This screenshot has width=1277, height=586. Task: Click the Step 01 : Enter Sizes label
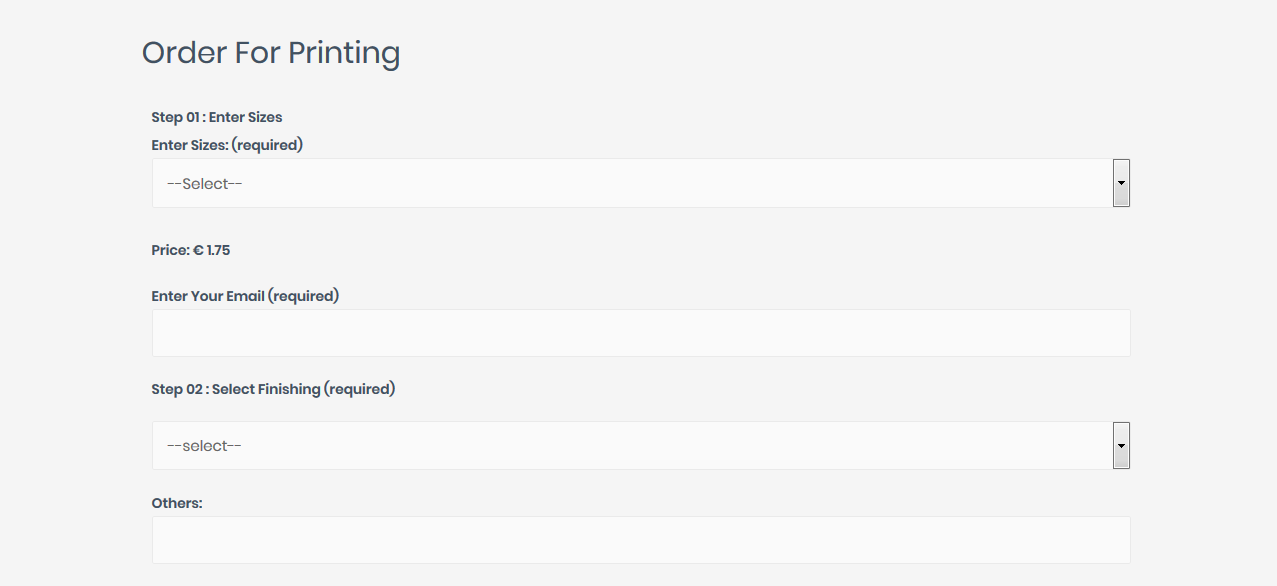pyautogui.click(x=217, y=117)
